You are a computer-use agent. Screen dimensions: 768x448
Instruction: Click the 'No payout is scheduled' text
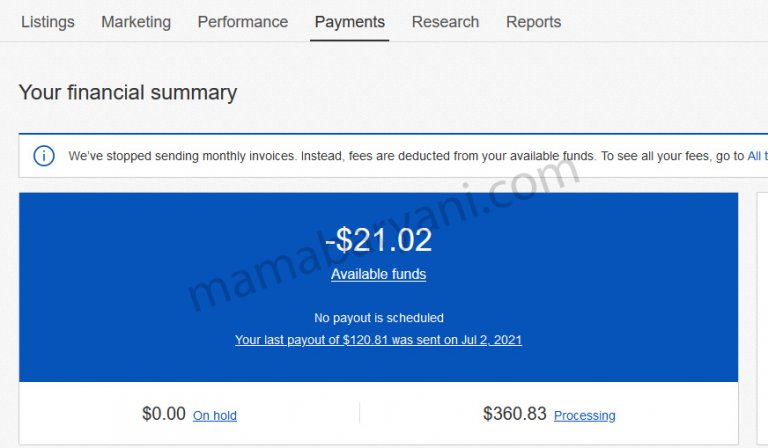pyautogui.click(x=378, y=318)
